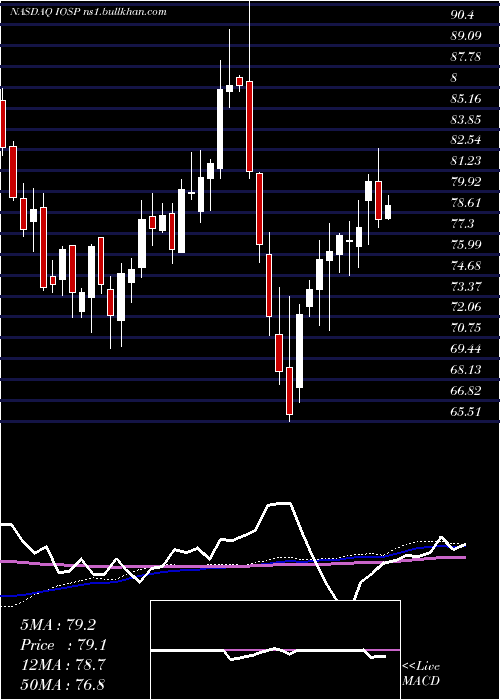Select the 85.16 price axis label
500x700 pixels.
tap(466, 98)
